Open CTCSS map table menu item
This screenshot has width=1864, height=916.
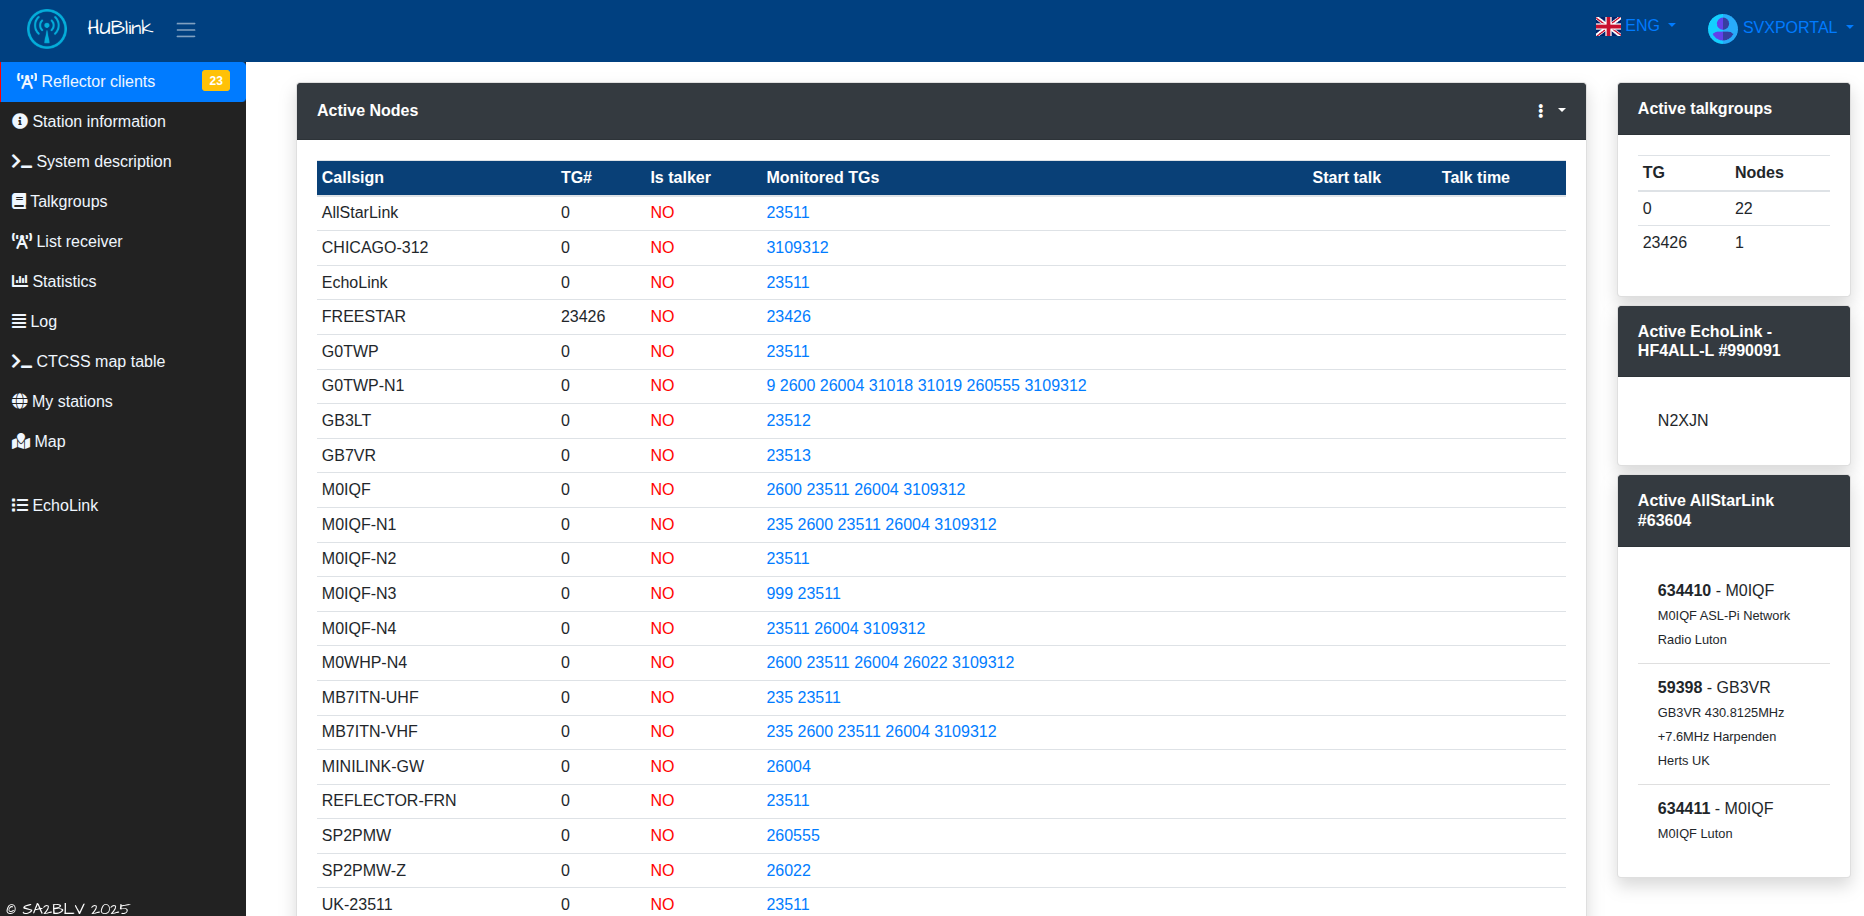[x=100, y=361]
